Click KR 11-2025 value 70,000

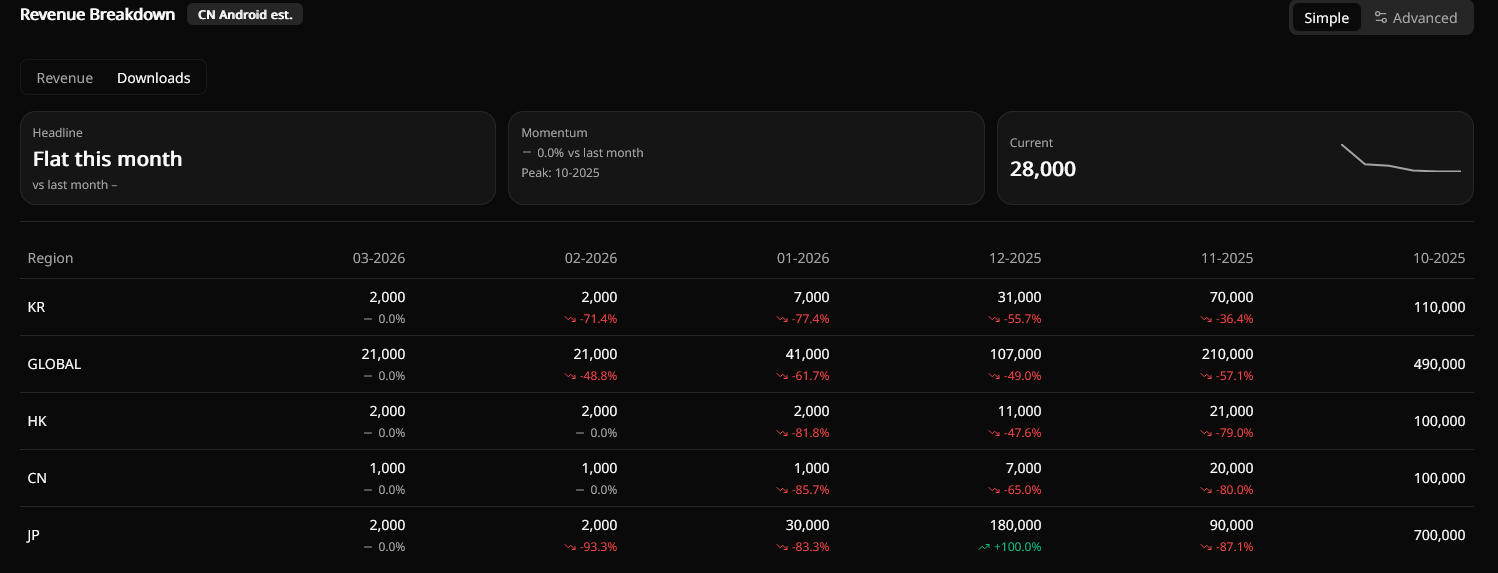(1230, 297)
